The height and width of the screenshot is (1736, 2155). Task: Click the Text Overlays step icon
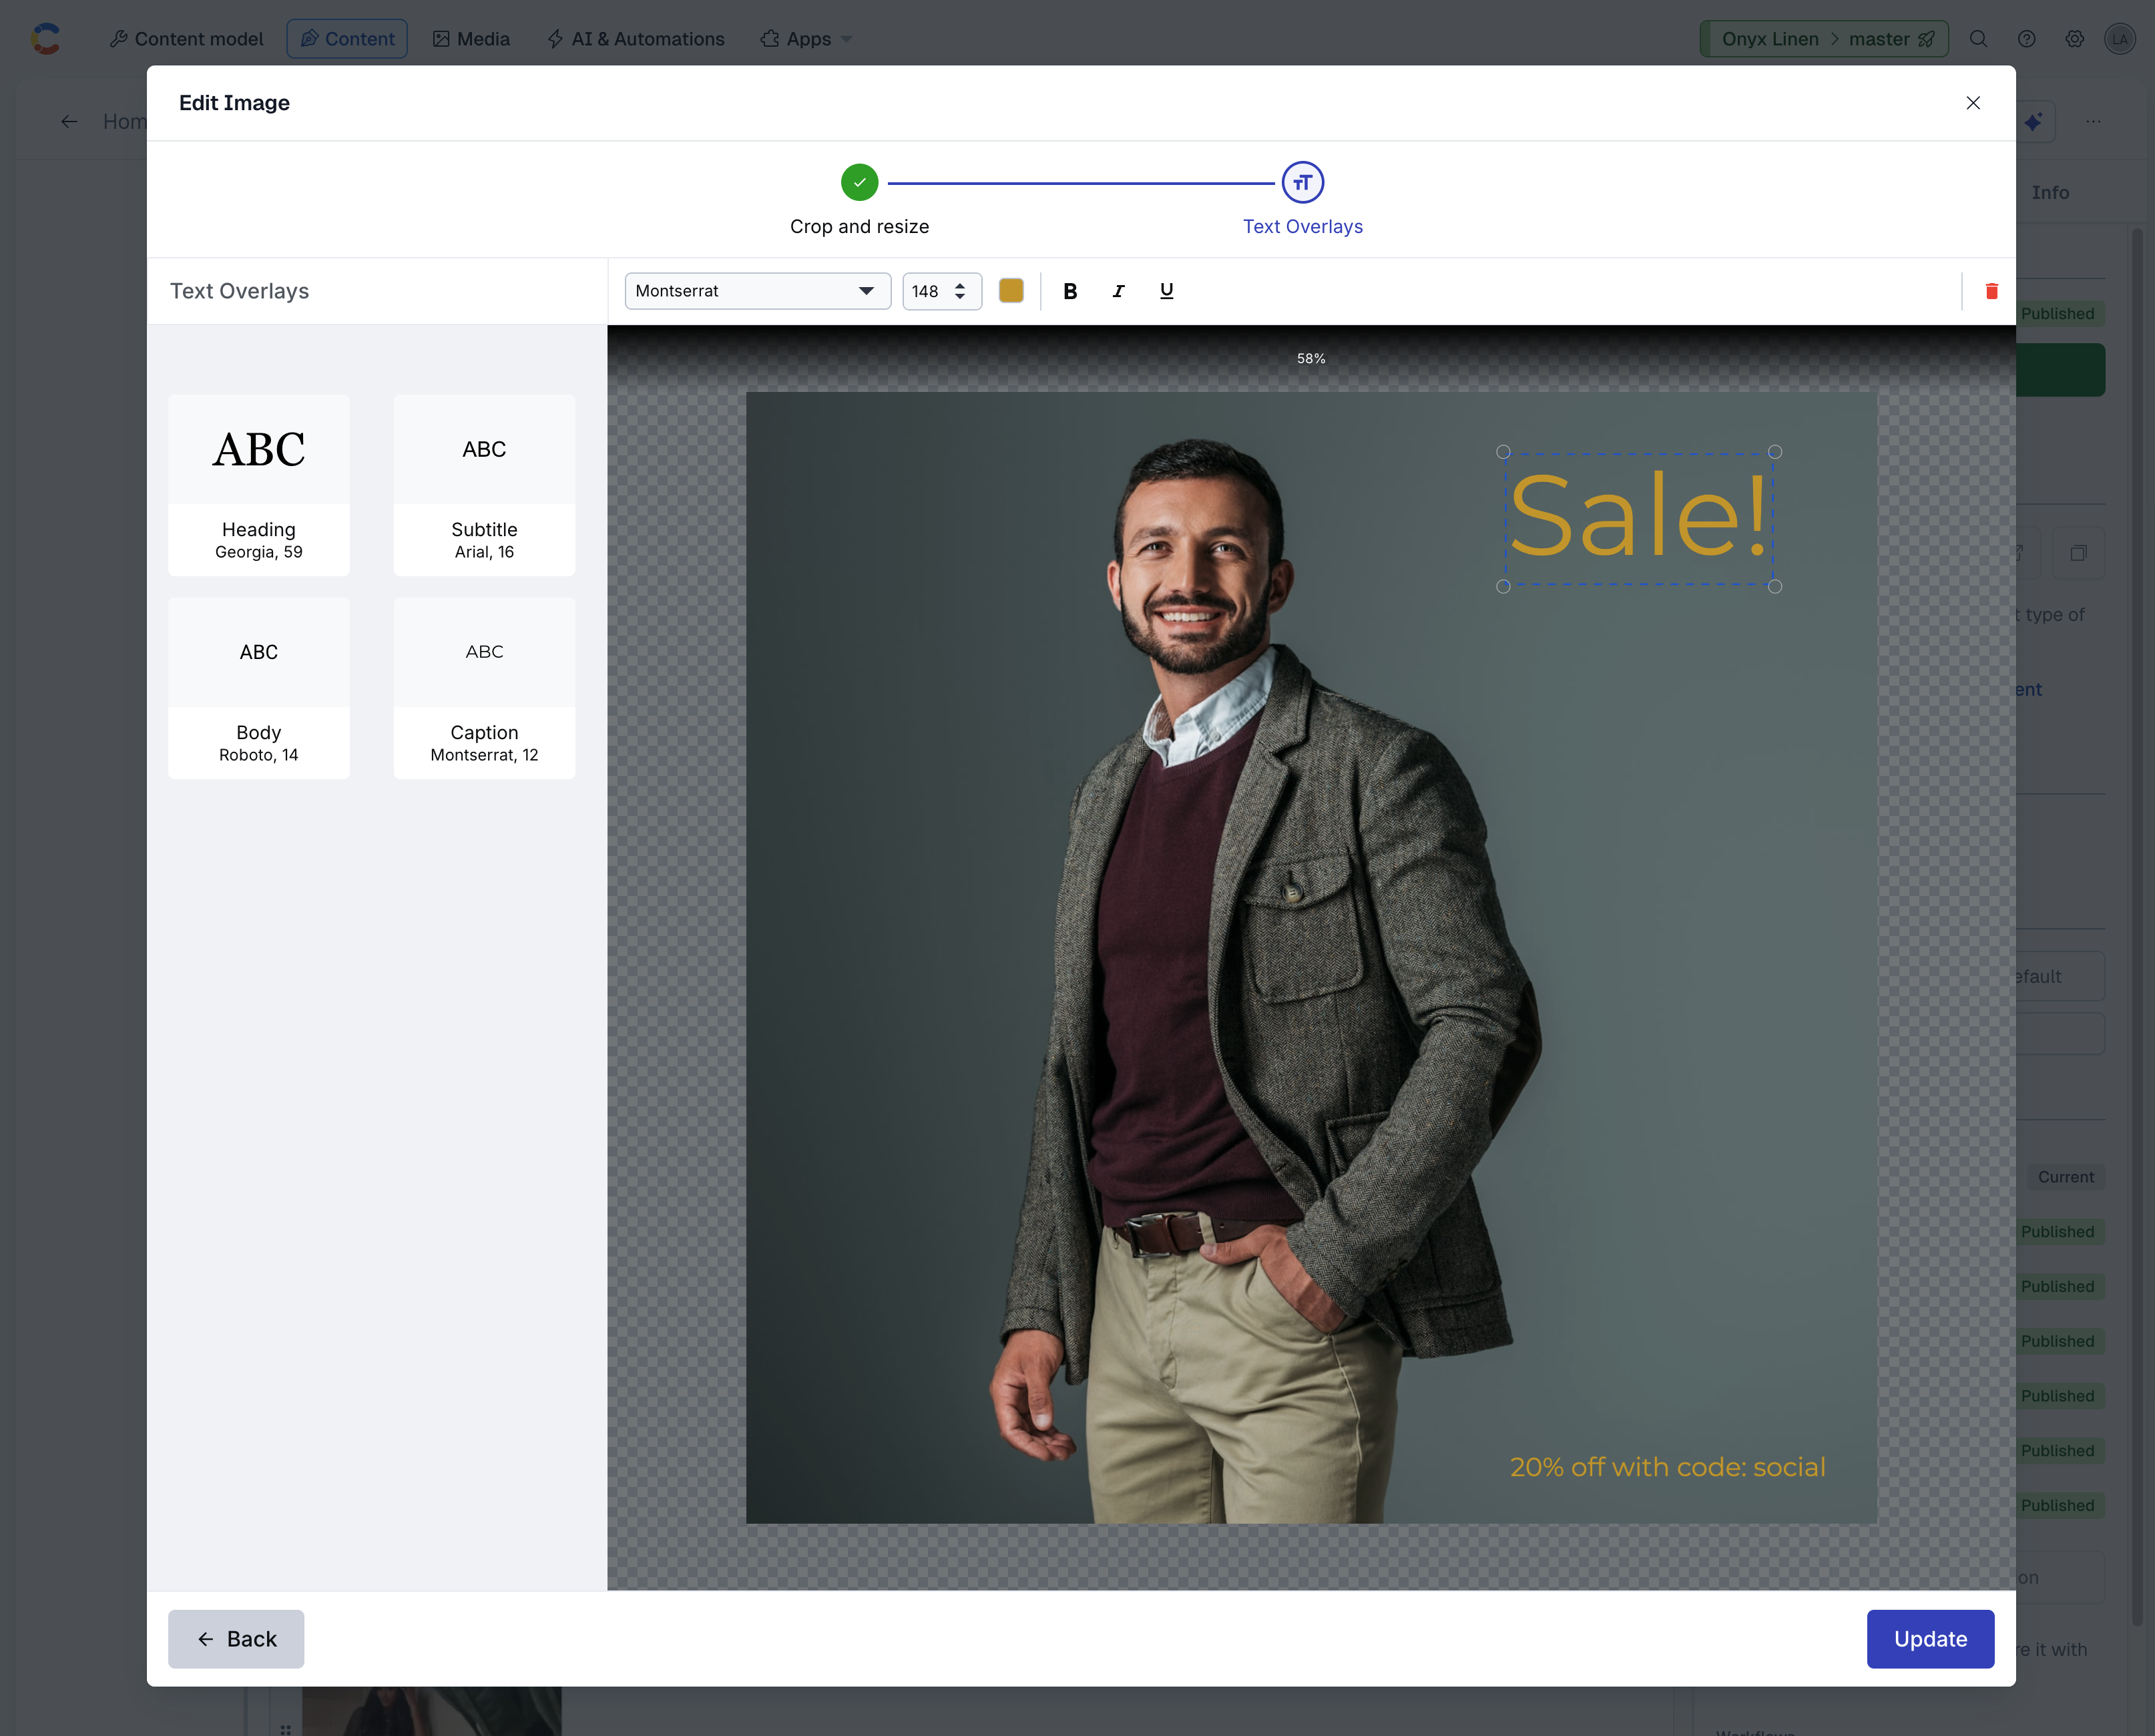coord(1302,183)
